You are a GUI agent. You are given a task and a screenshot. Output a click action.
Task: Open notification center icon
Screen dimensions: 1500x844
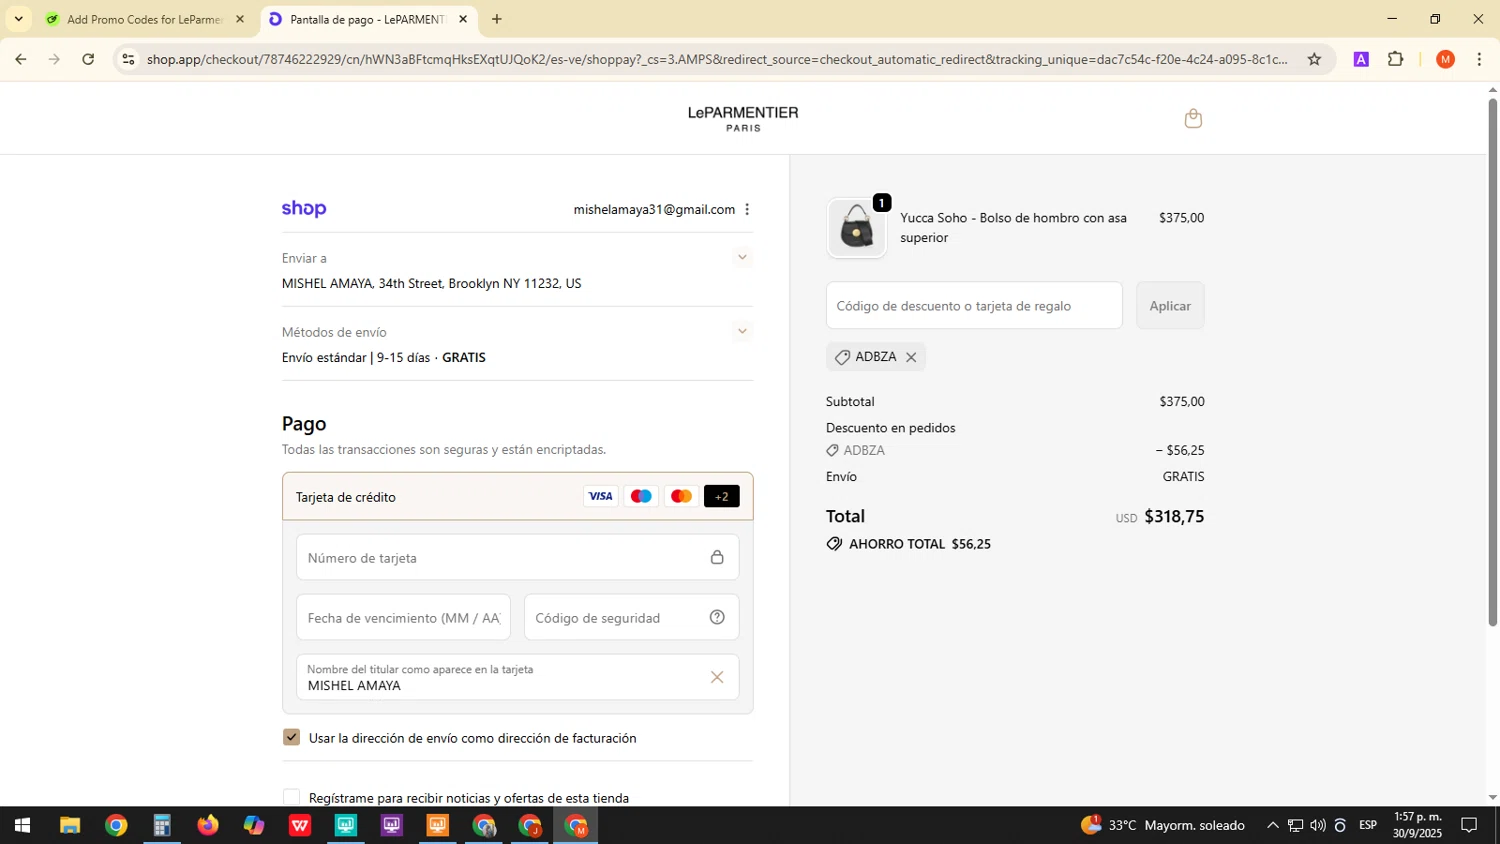[1469, 826]
